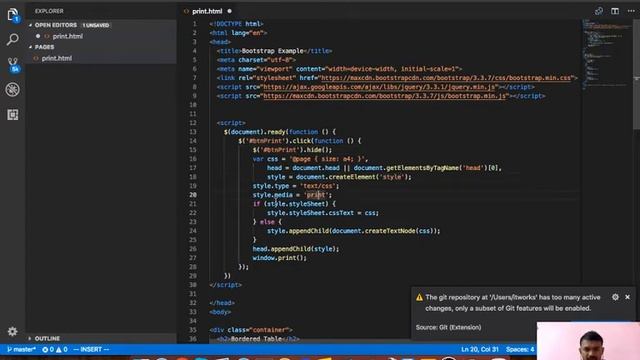
Task: Click the 'Bootstrap Example' title text
Action: click(272, 51)
